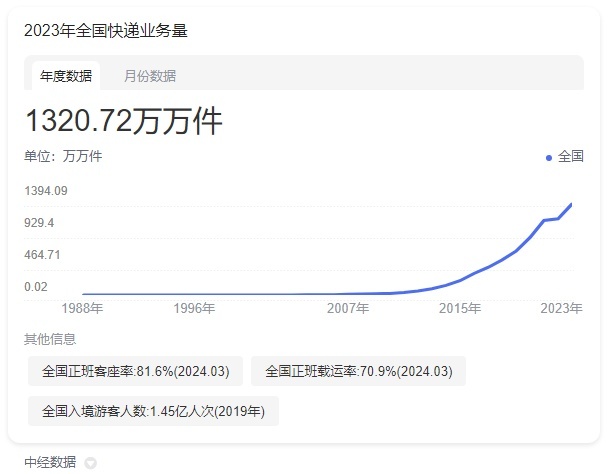Click the 2023年全国快递业务量 title

point(106,30)
